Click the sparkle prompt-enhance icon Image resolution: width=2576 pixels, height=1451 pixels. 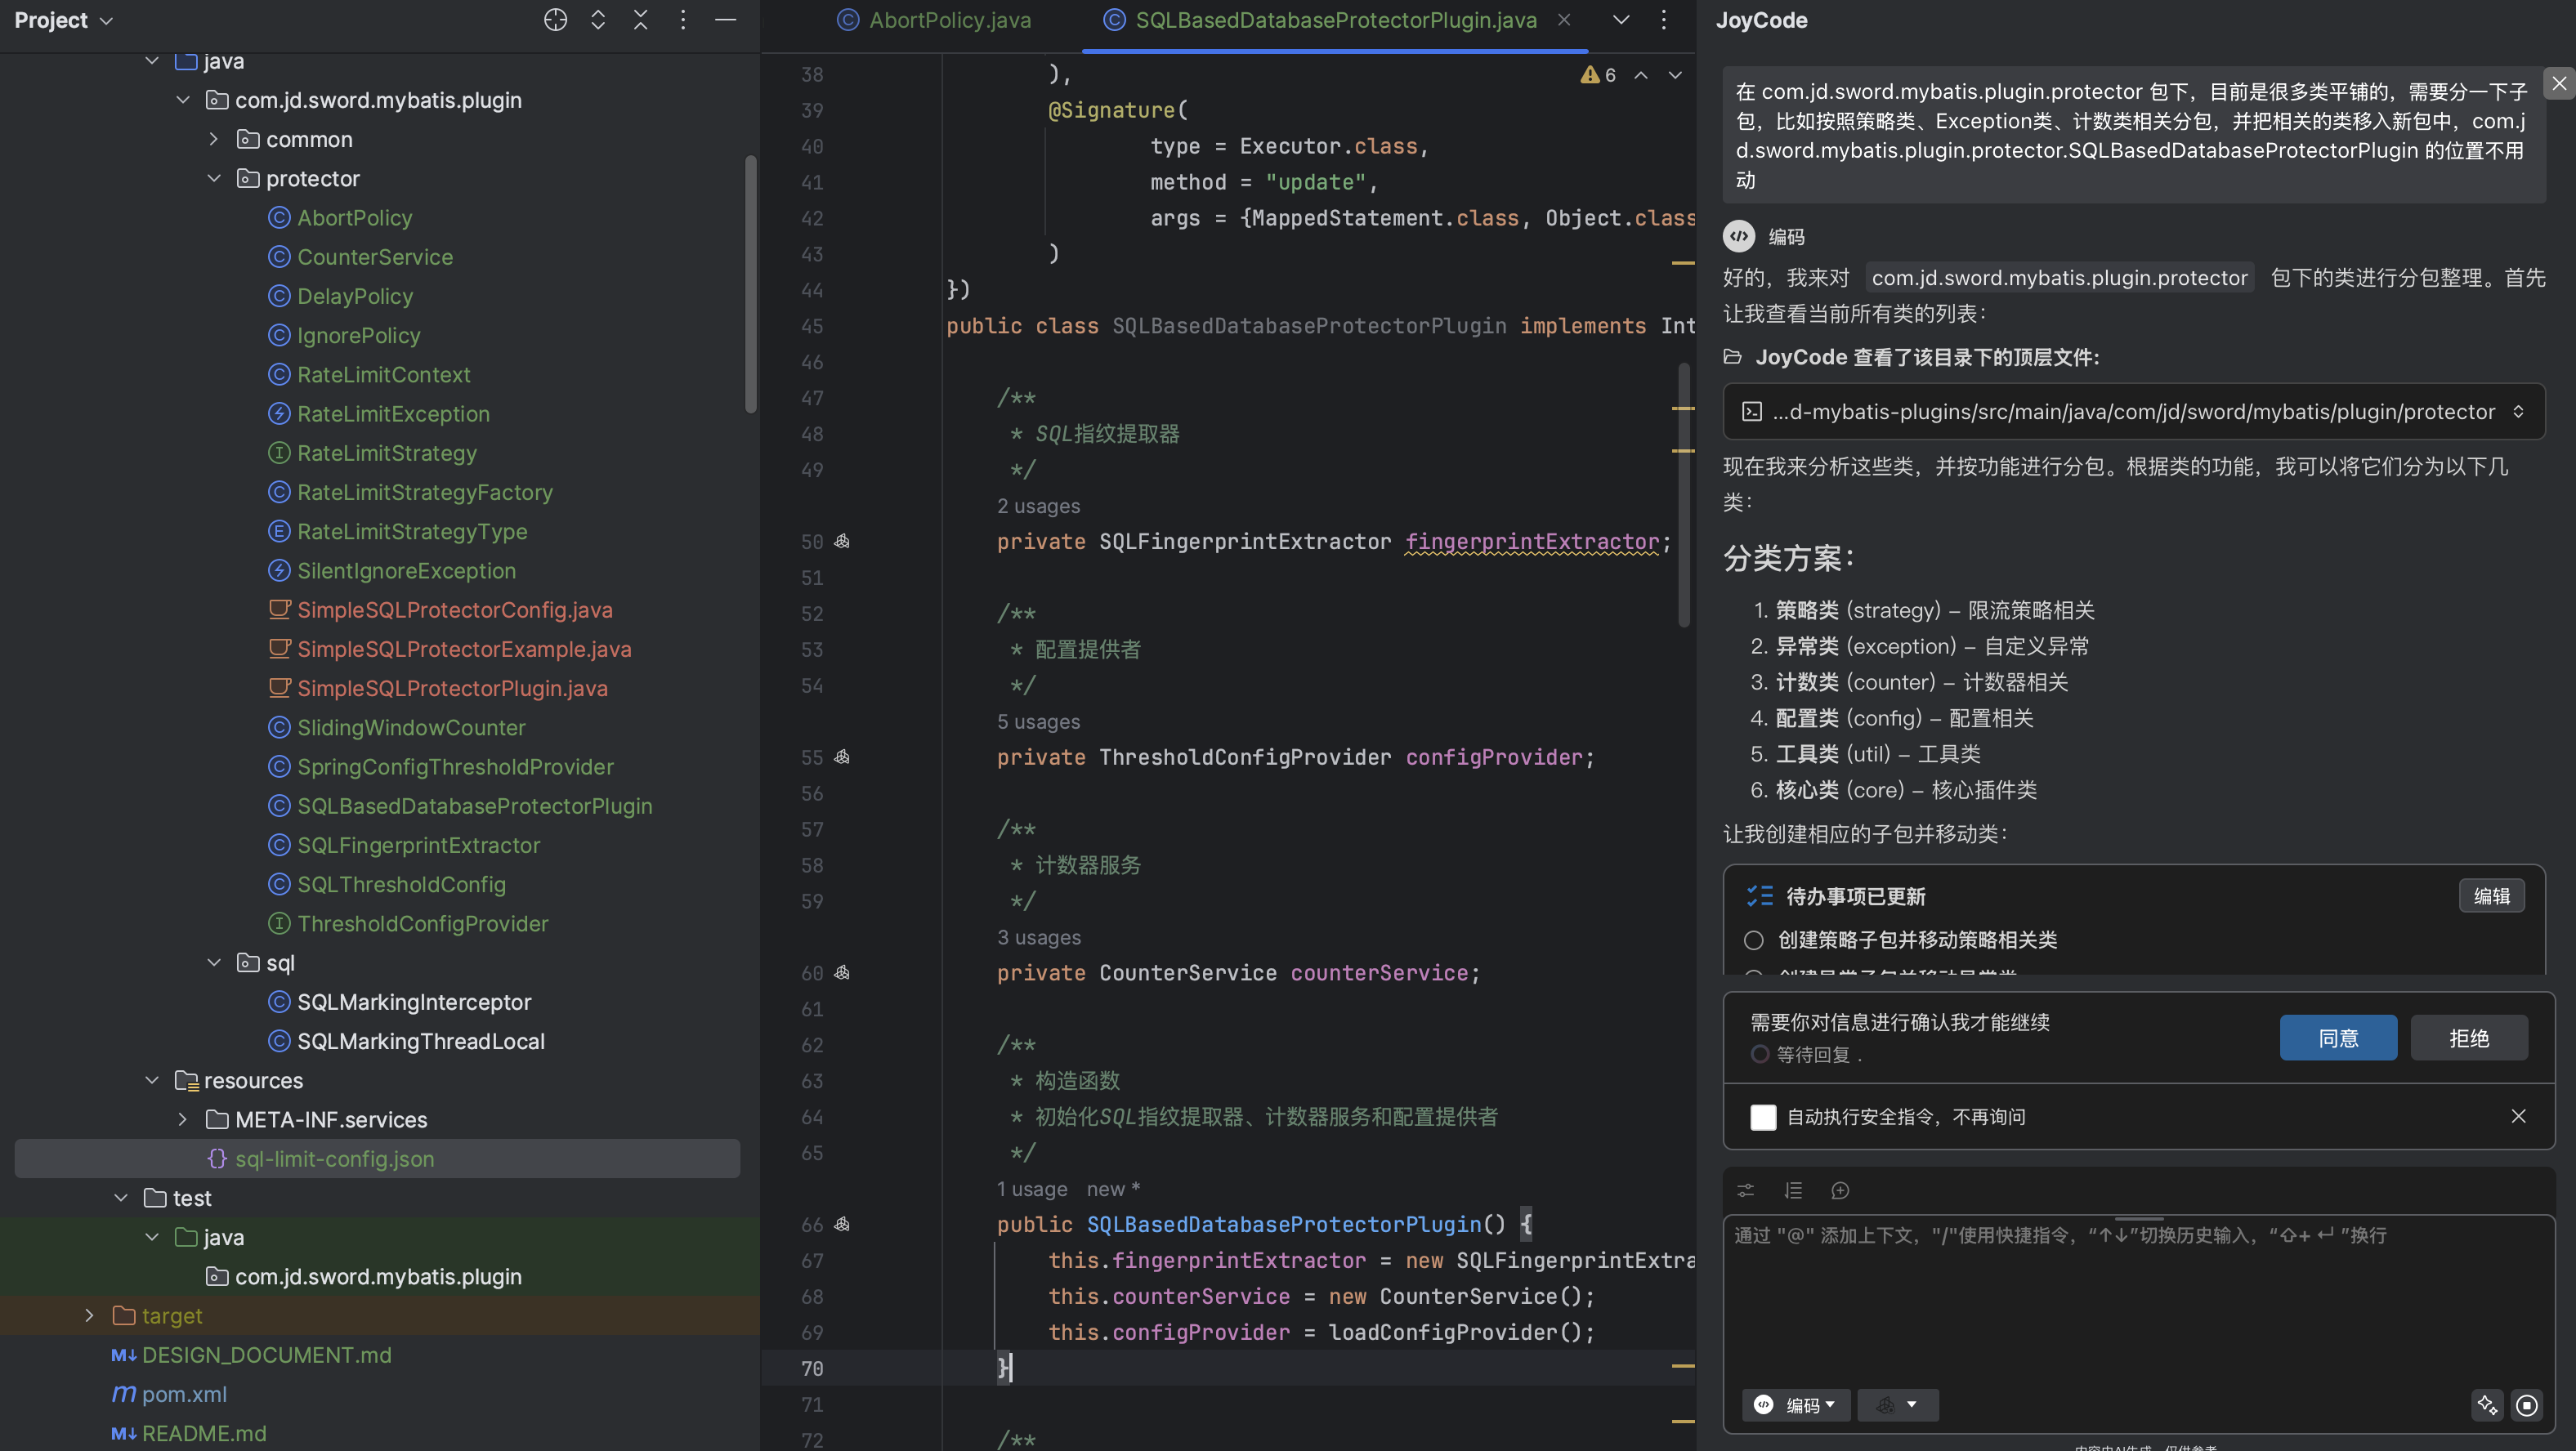[x=2487, y=1405]
